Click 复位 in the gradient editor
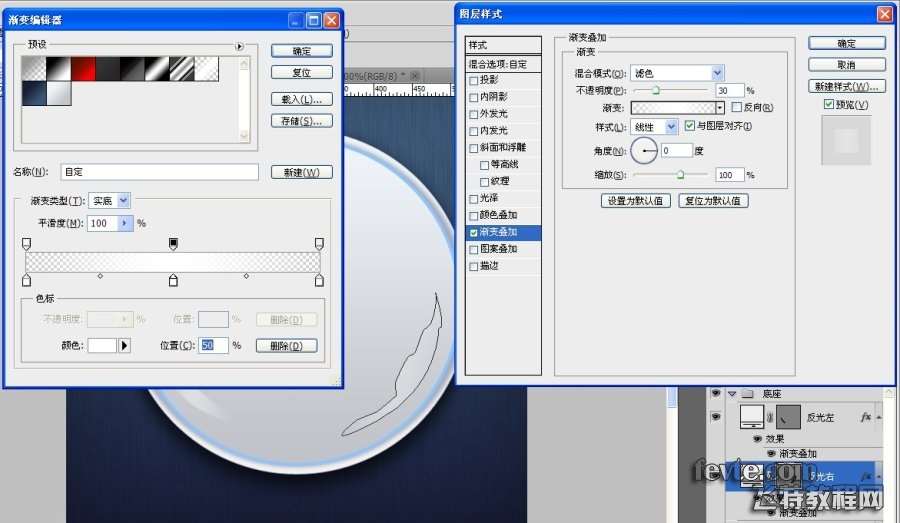This screenshot has width=900, height=523. 301,72
